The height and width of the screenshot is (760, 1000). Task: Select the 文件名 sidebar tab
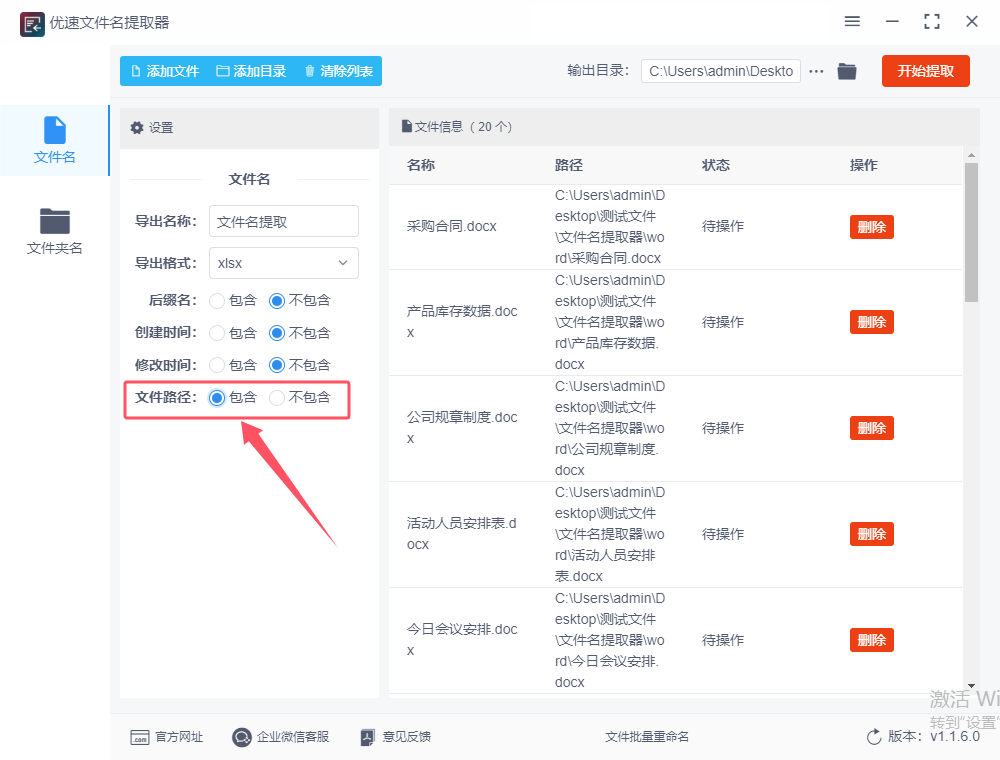[x=55, y=140]
